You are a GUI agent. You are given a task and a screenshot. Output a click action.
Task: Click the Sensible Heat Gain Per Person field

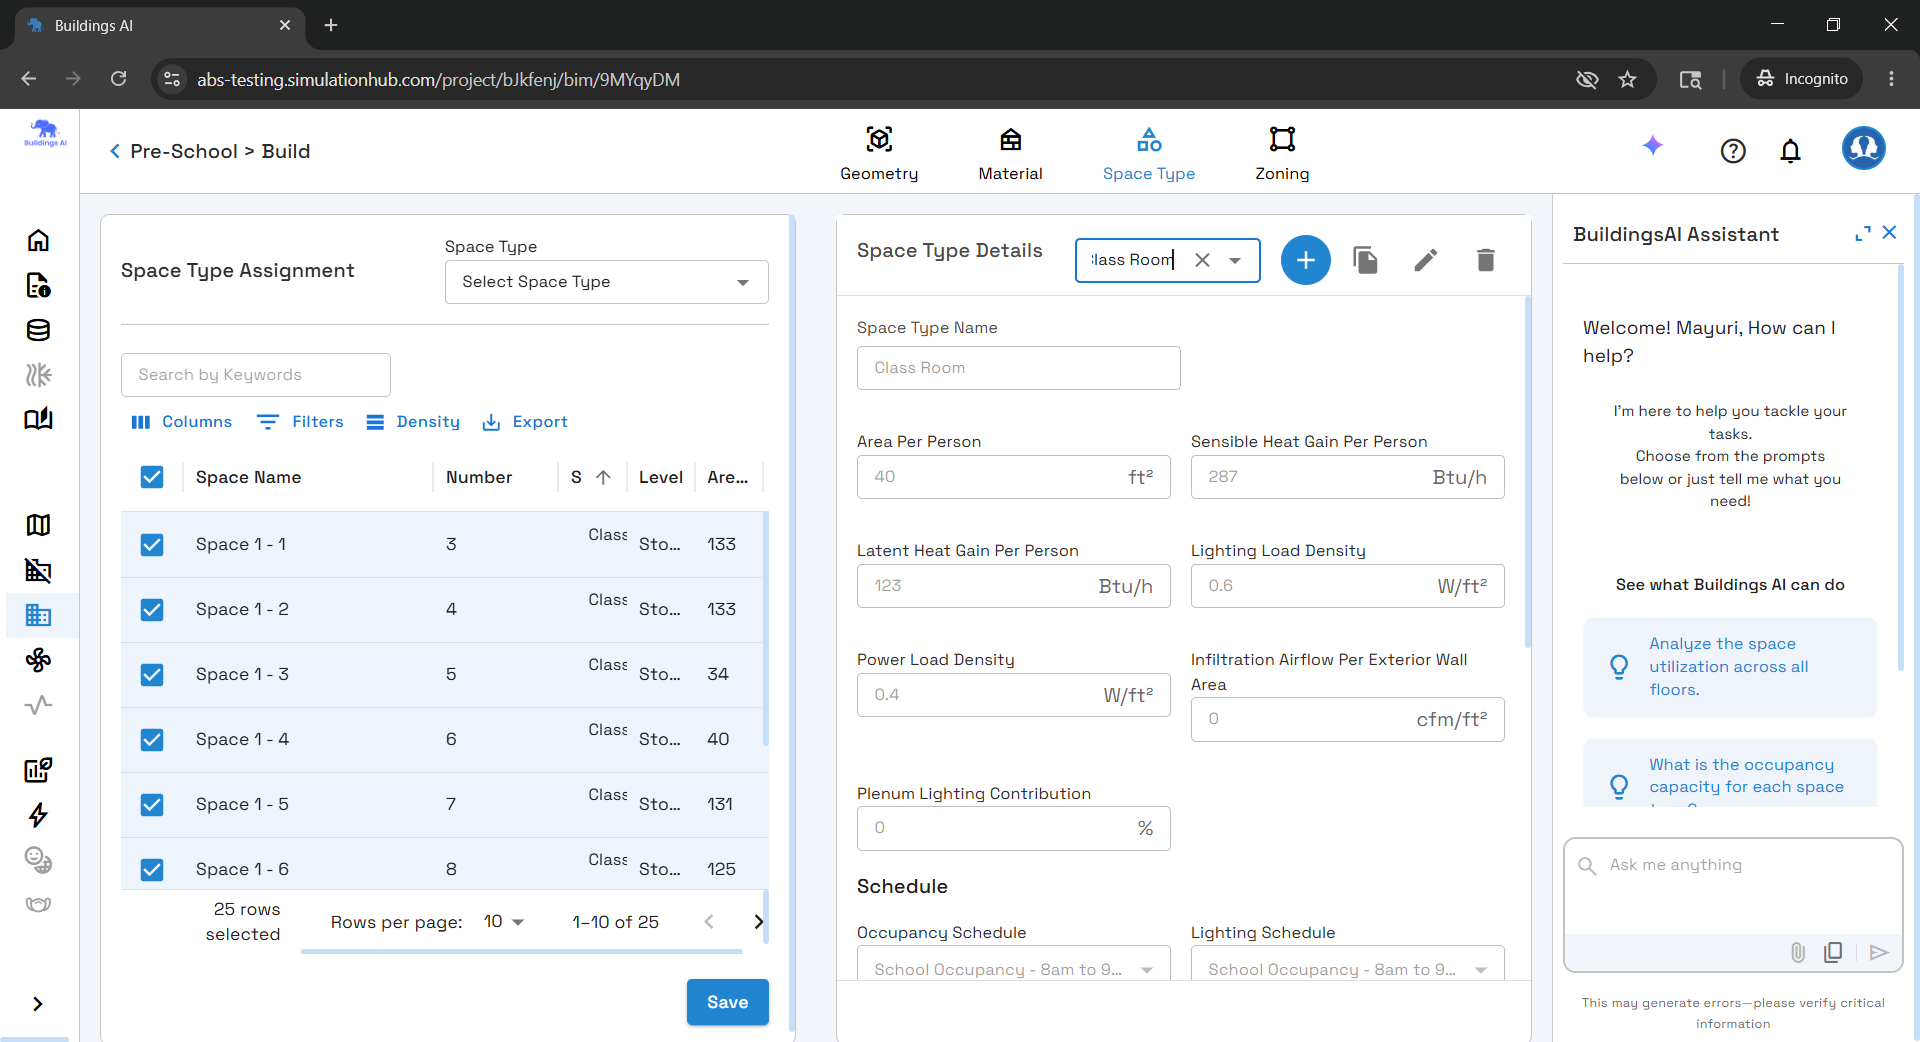(1348, 477)
